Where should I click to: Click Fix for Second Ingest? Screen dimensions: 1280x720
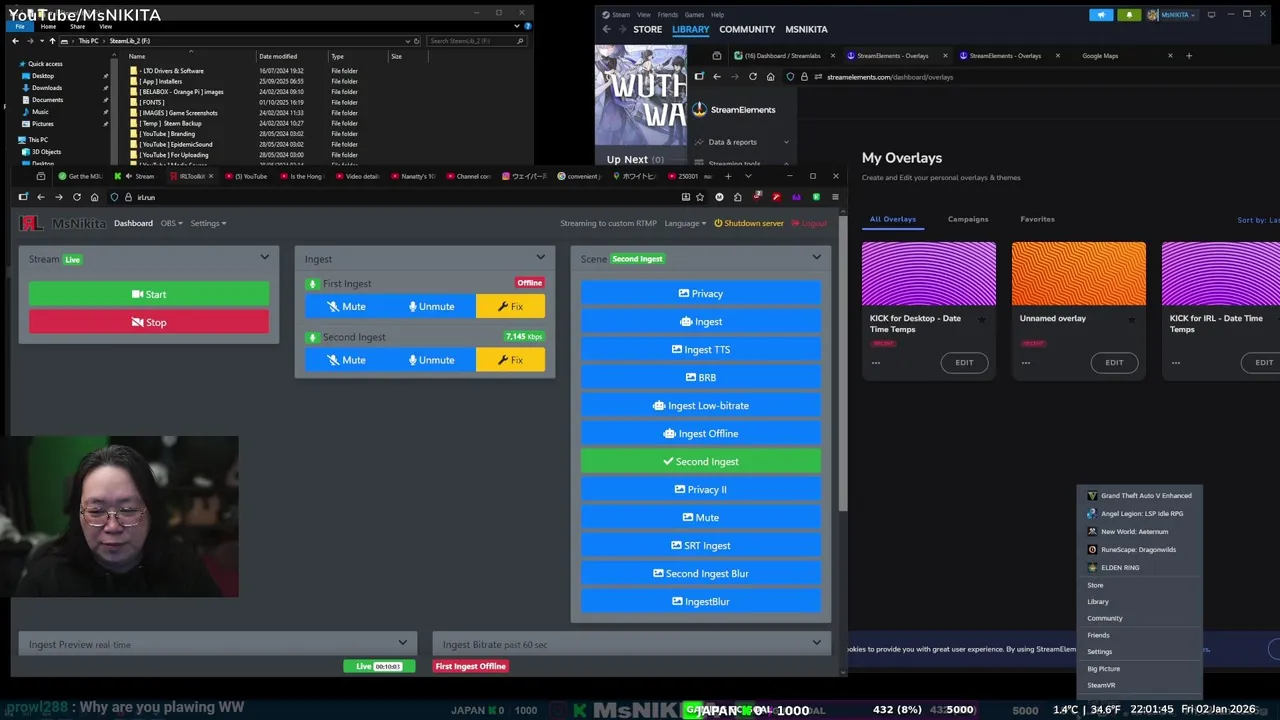click(x=510, y=360)
